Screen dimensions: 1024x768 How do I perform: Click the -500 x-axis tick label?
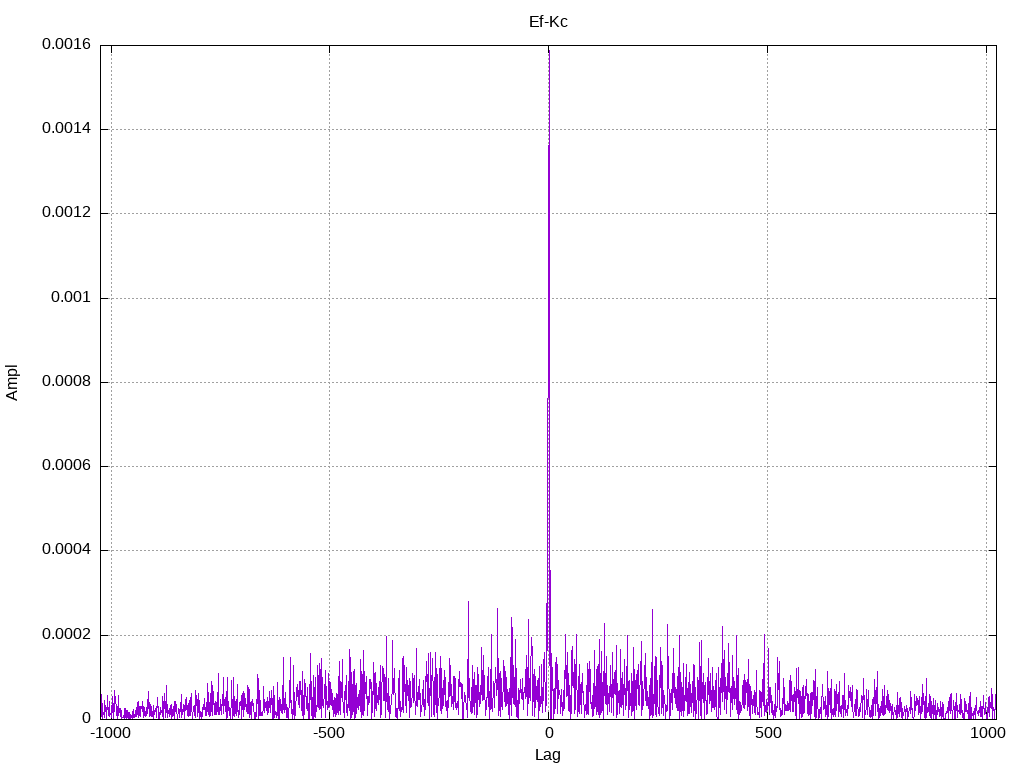click(x=328, y=733)
